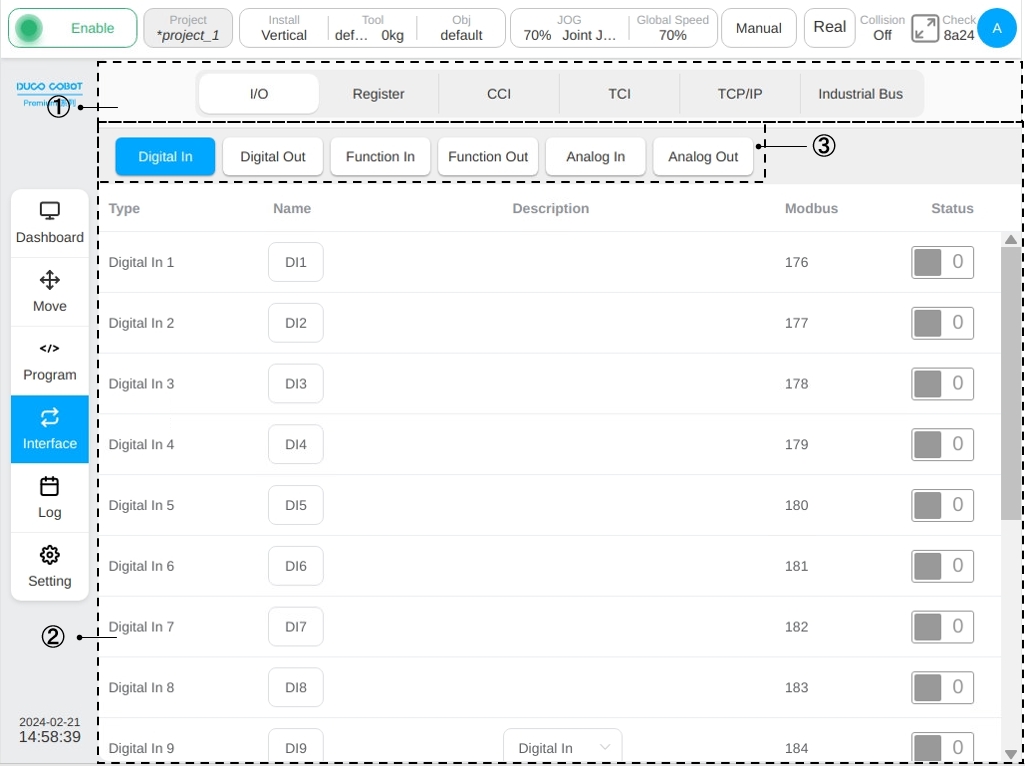Open the Move arrows icon
The image size is (1025, 766).
pos(50,280)
